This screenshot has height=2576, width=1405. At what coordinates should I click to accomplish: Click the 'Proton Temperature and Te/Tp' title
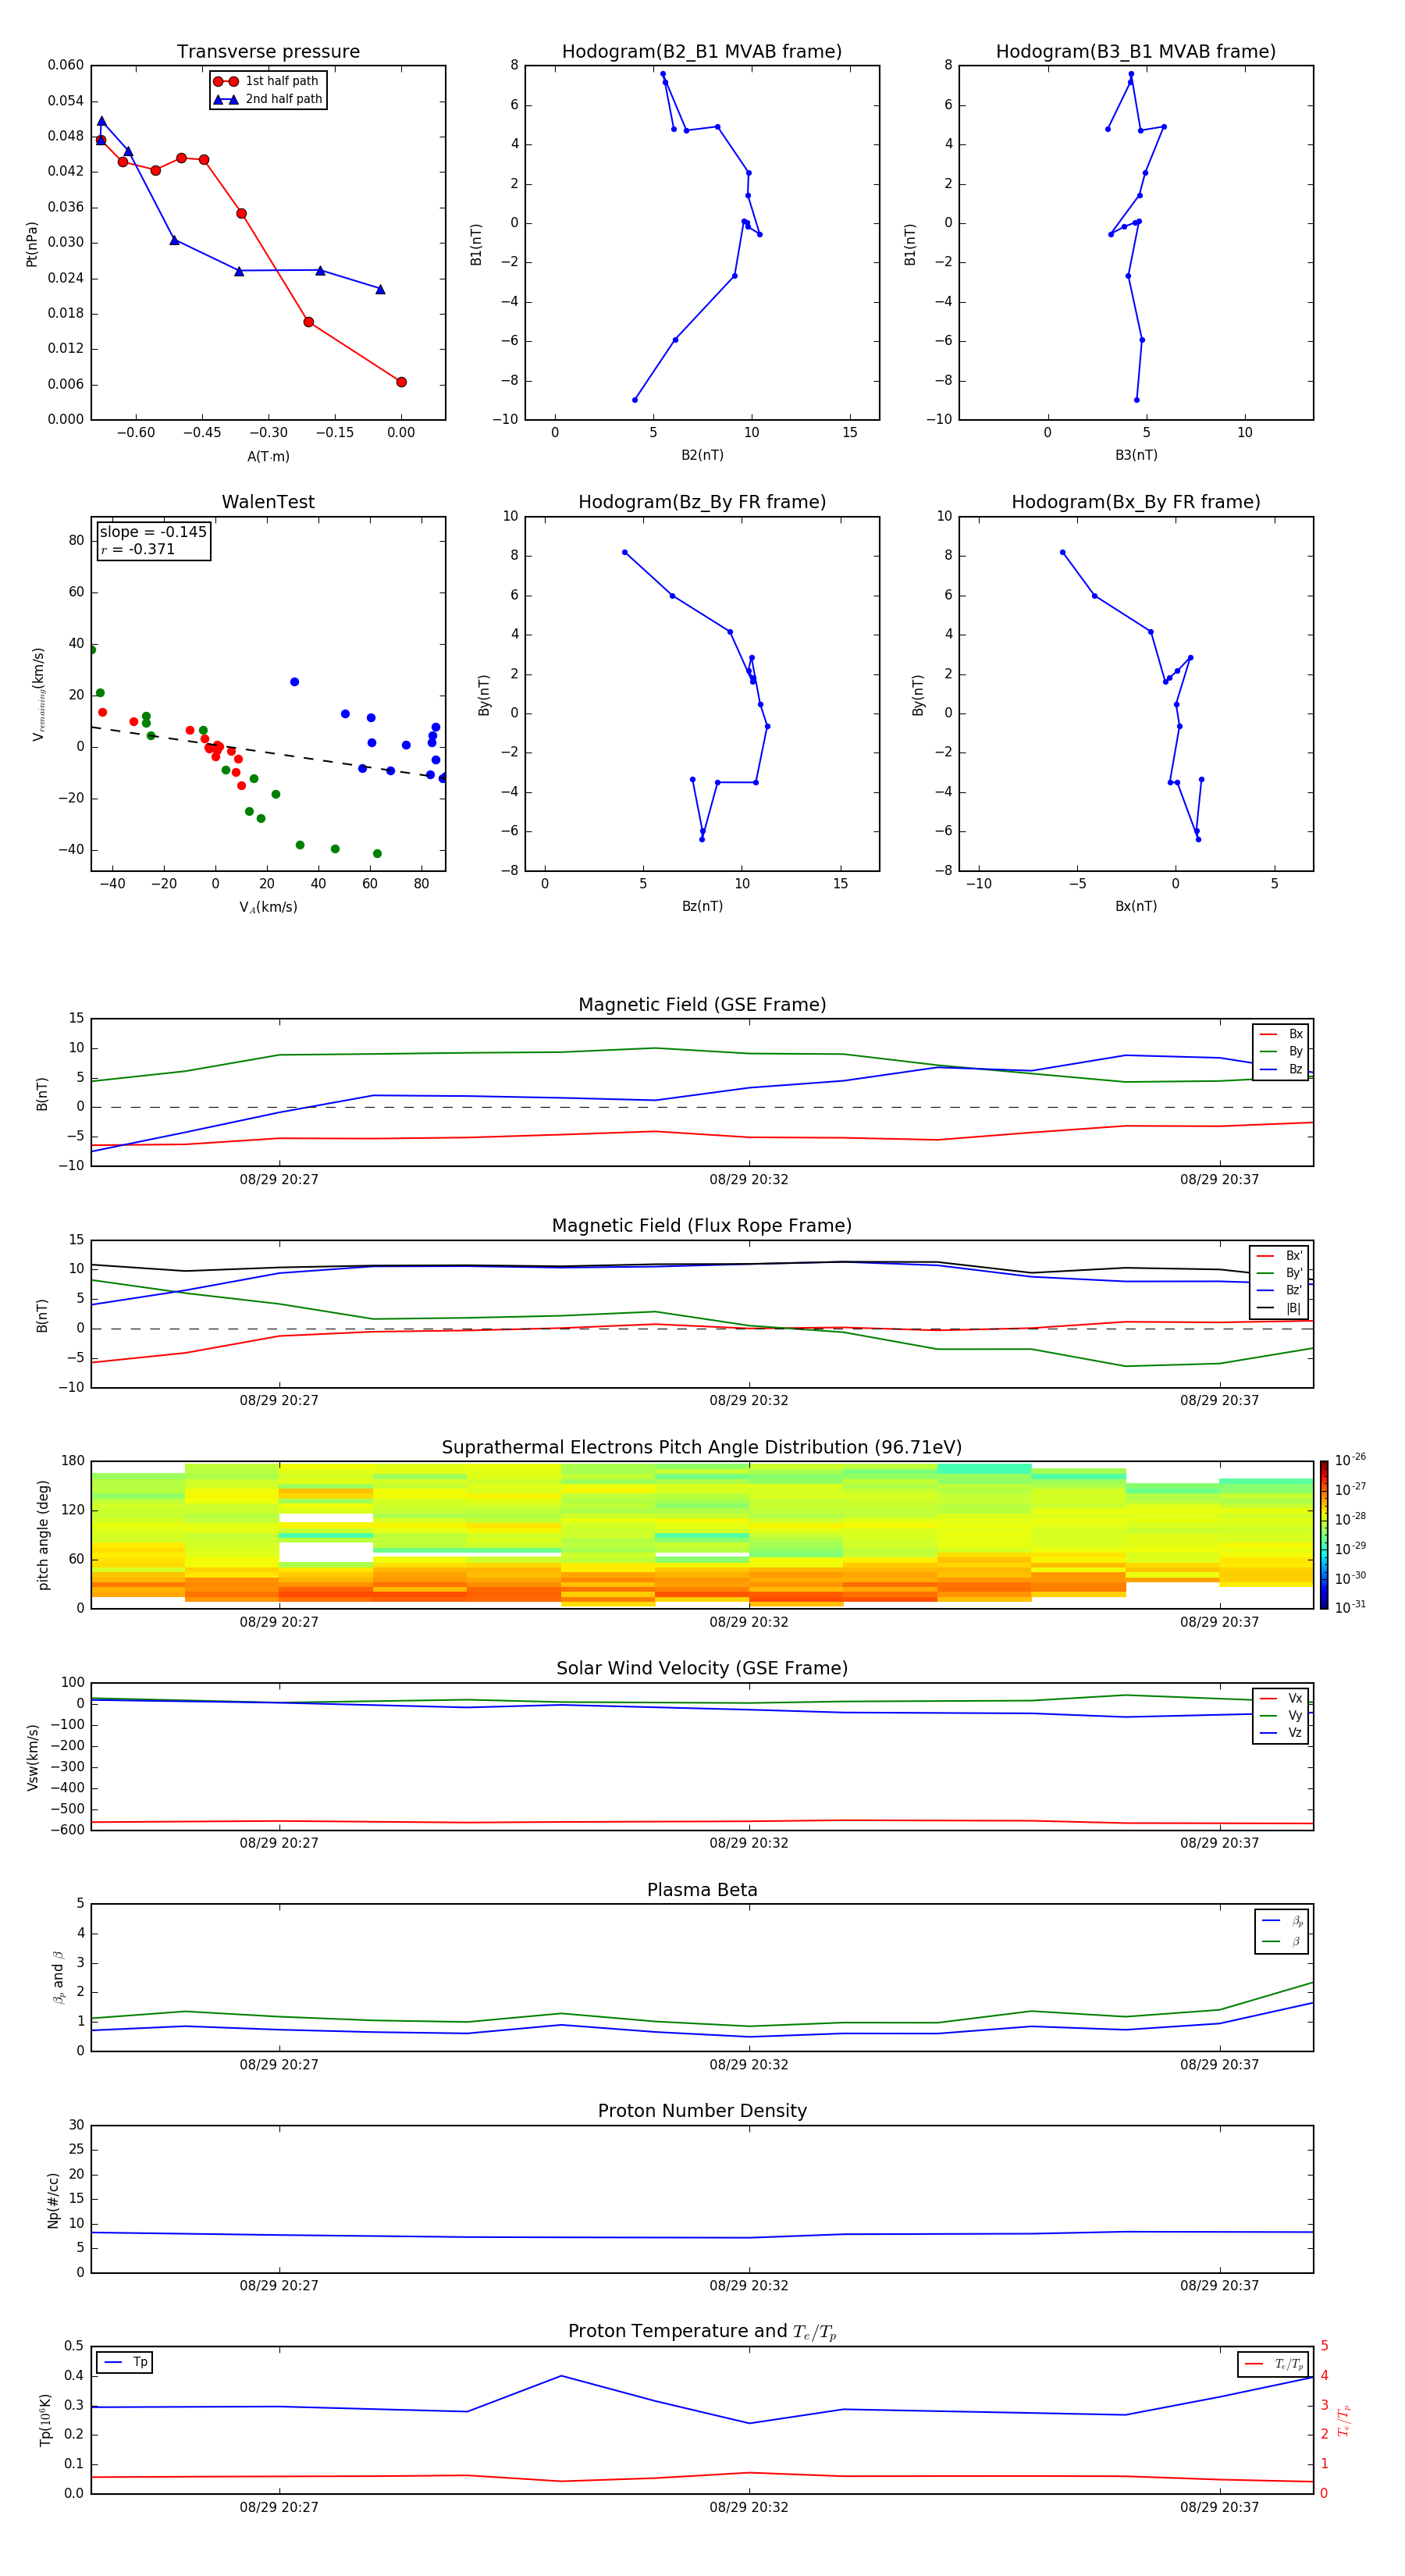[702, 2331]
